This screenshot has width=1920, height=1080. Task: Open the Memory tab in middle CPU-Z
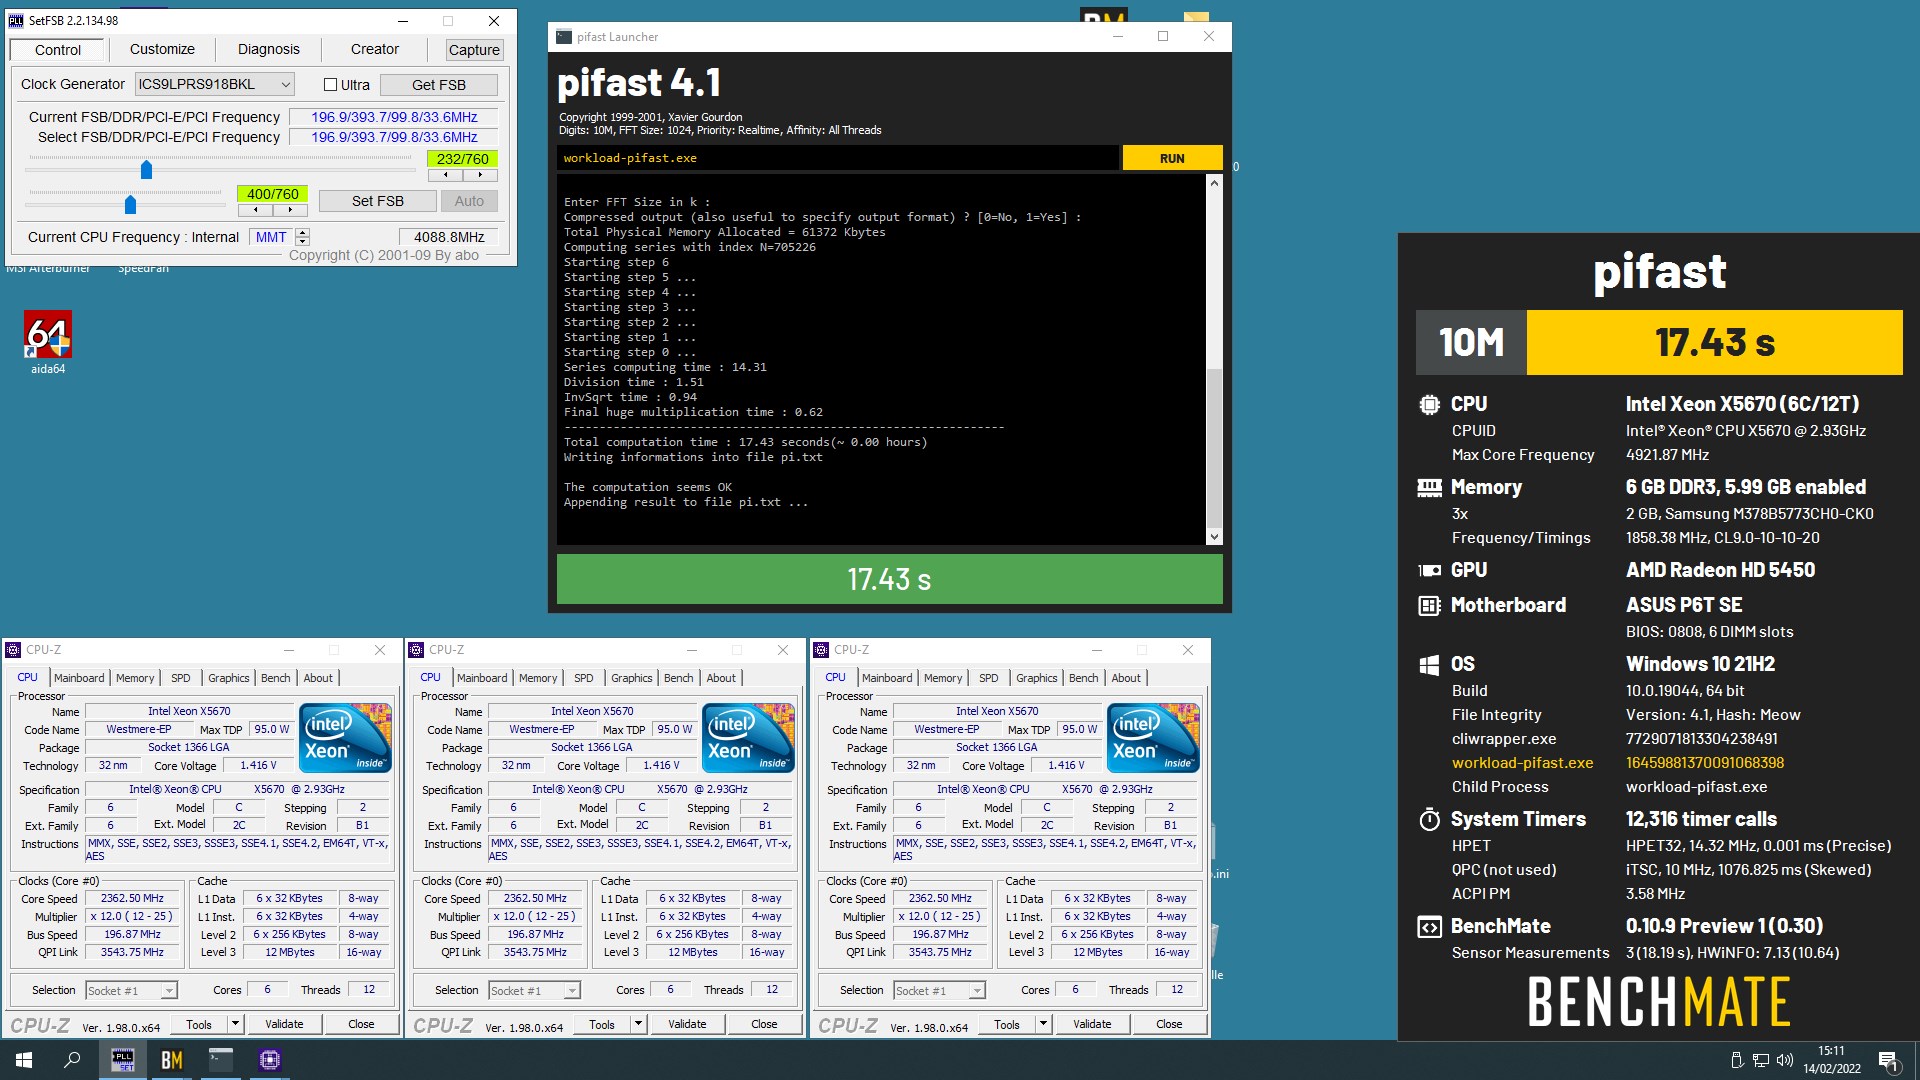click(538, 678)
